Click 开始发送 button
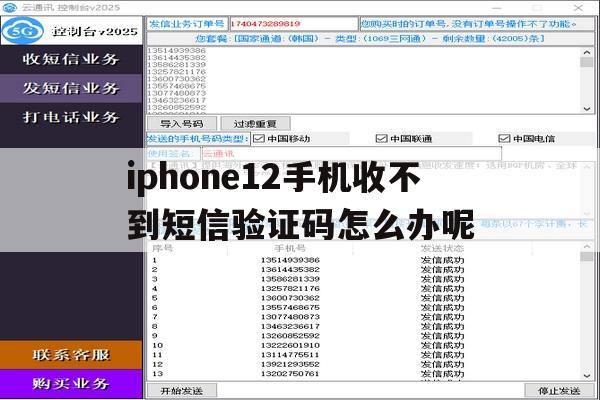Screen dimensions: 600x400 click(182, 391)
